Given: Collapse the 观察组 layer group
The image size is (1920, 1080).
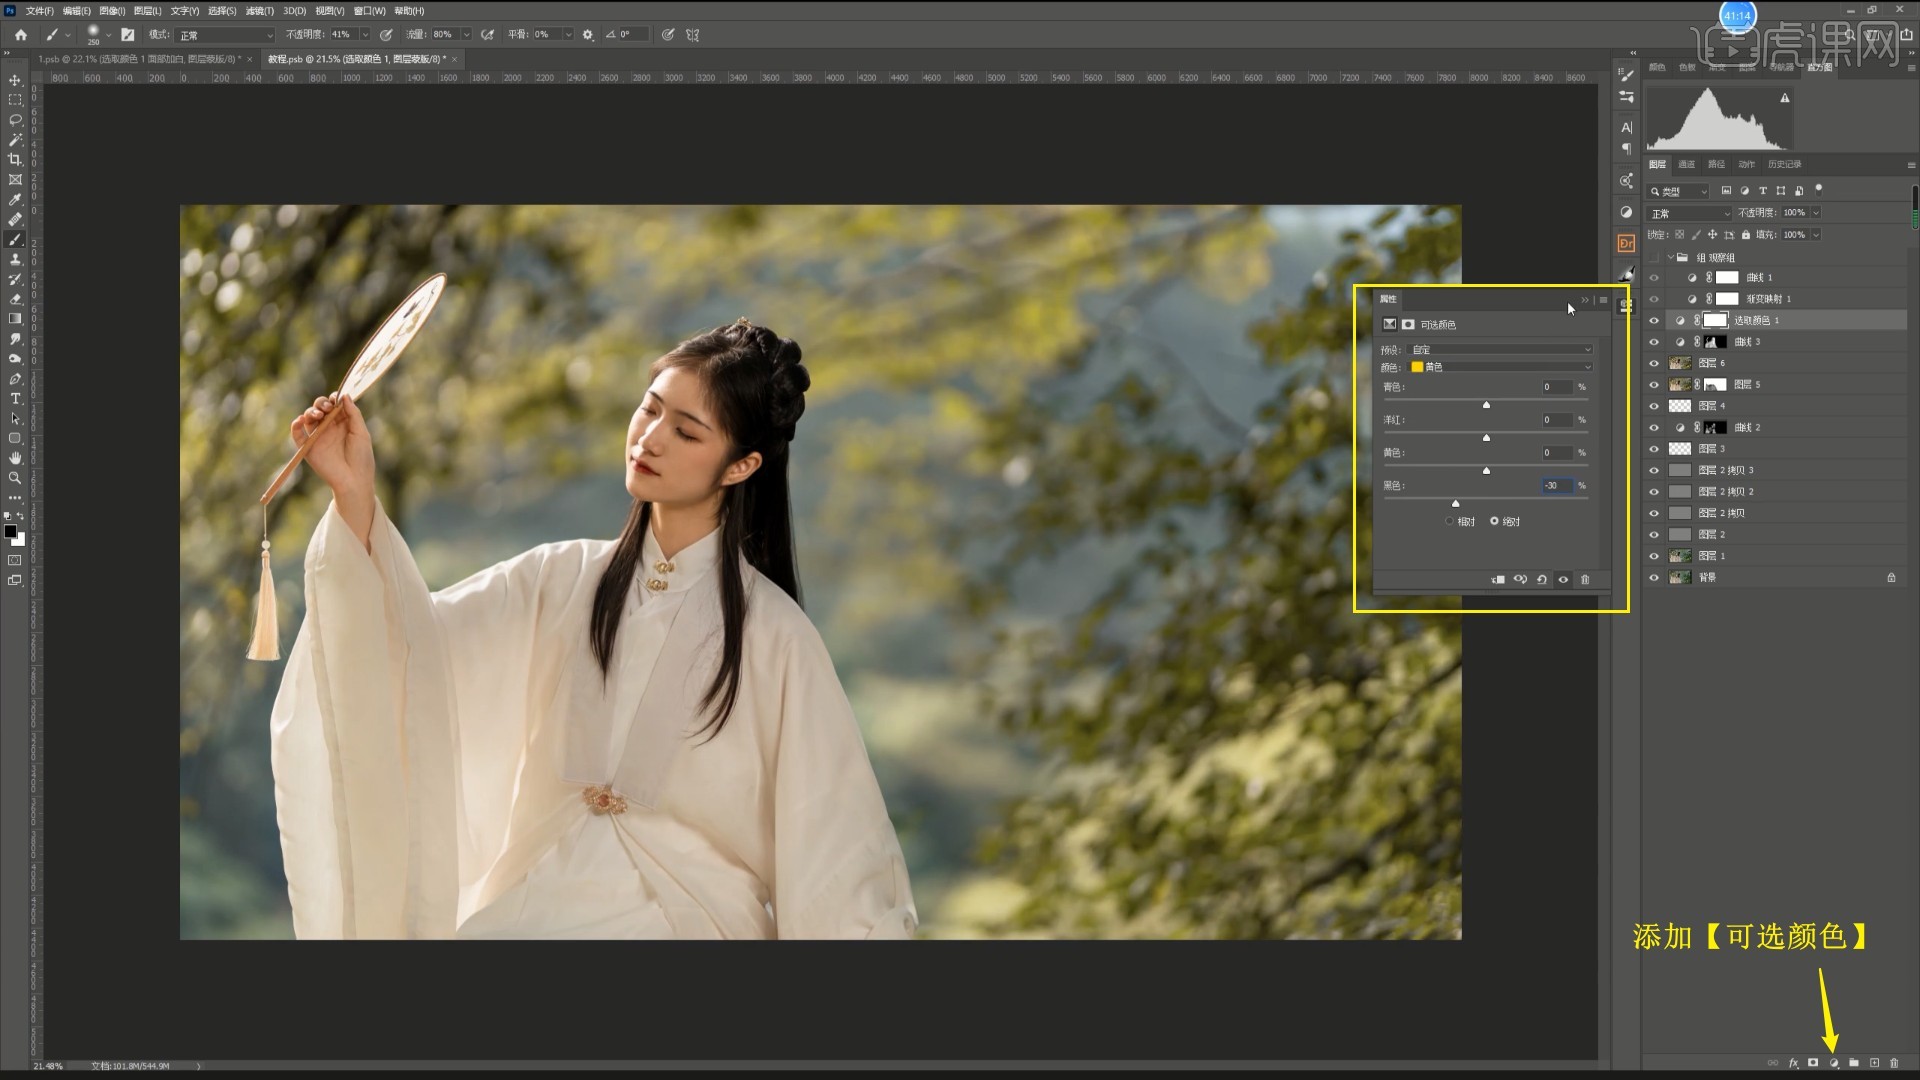Looking at the screenshot, I should coord(1670,257).
